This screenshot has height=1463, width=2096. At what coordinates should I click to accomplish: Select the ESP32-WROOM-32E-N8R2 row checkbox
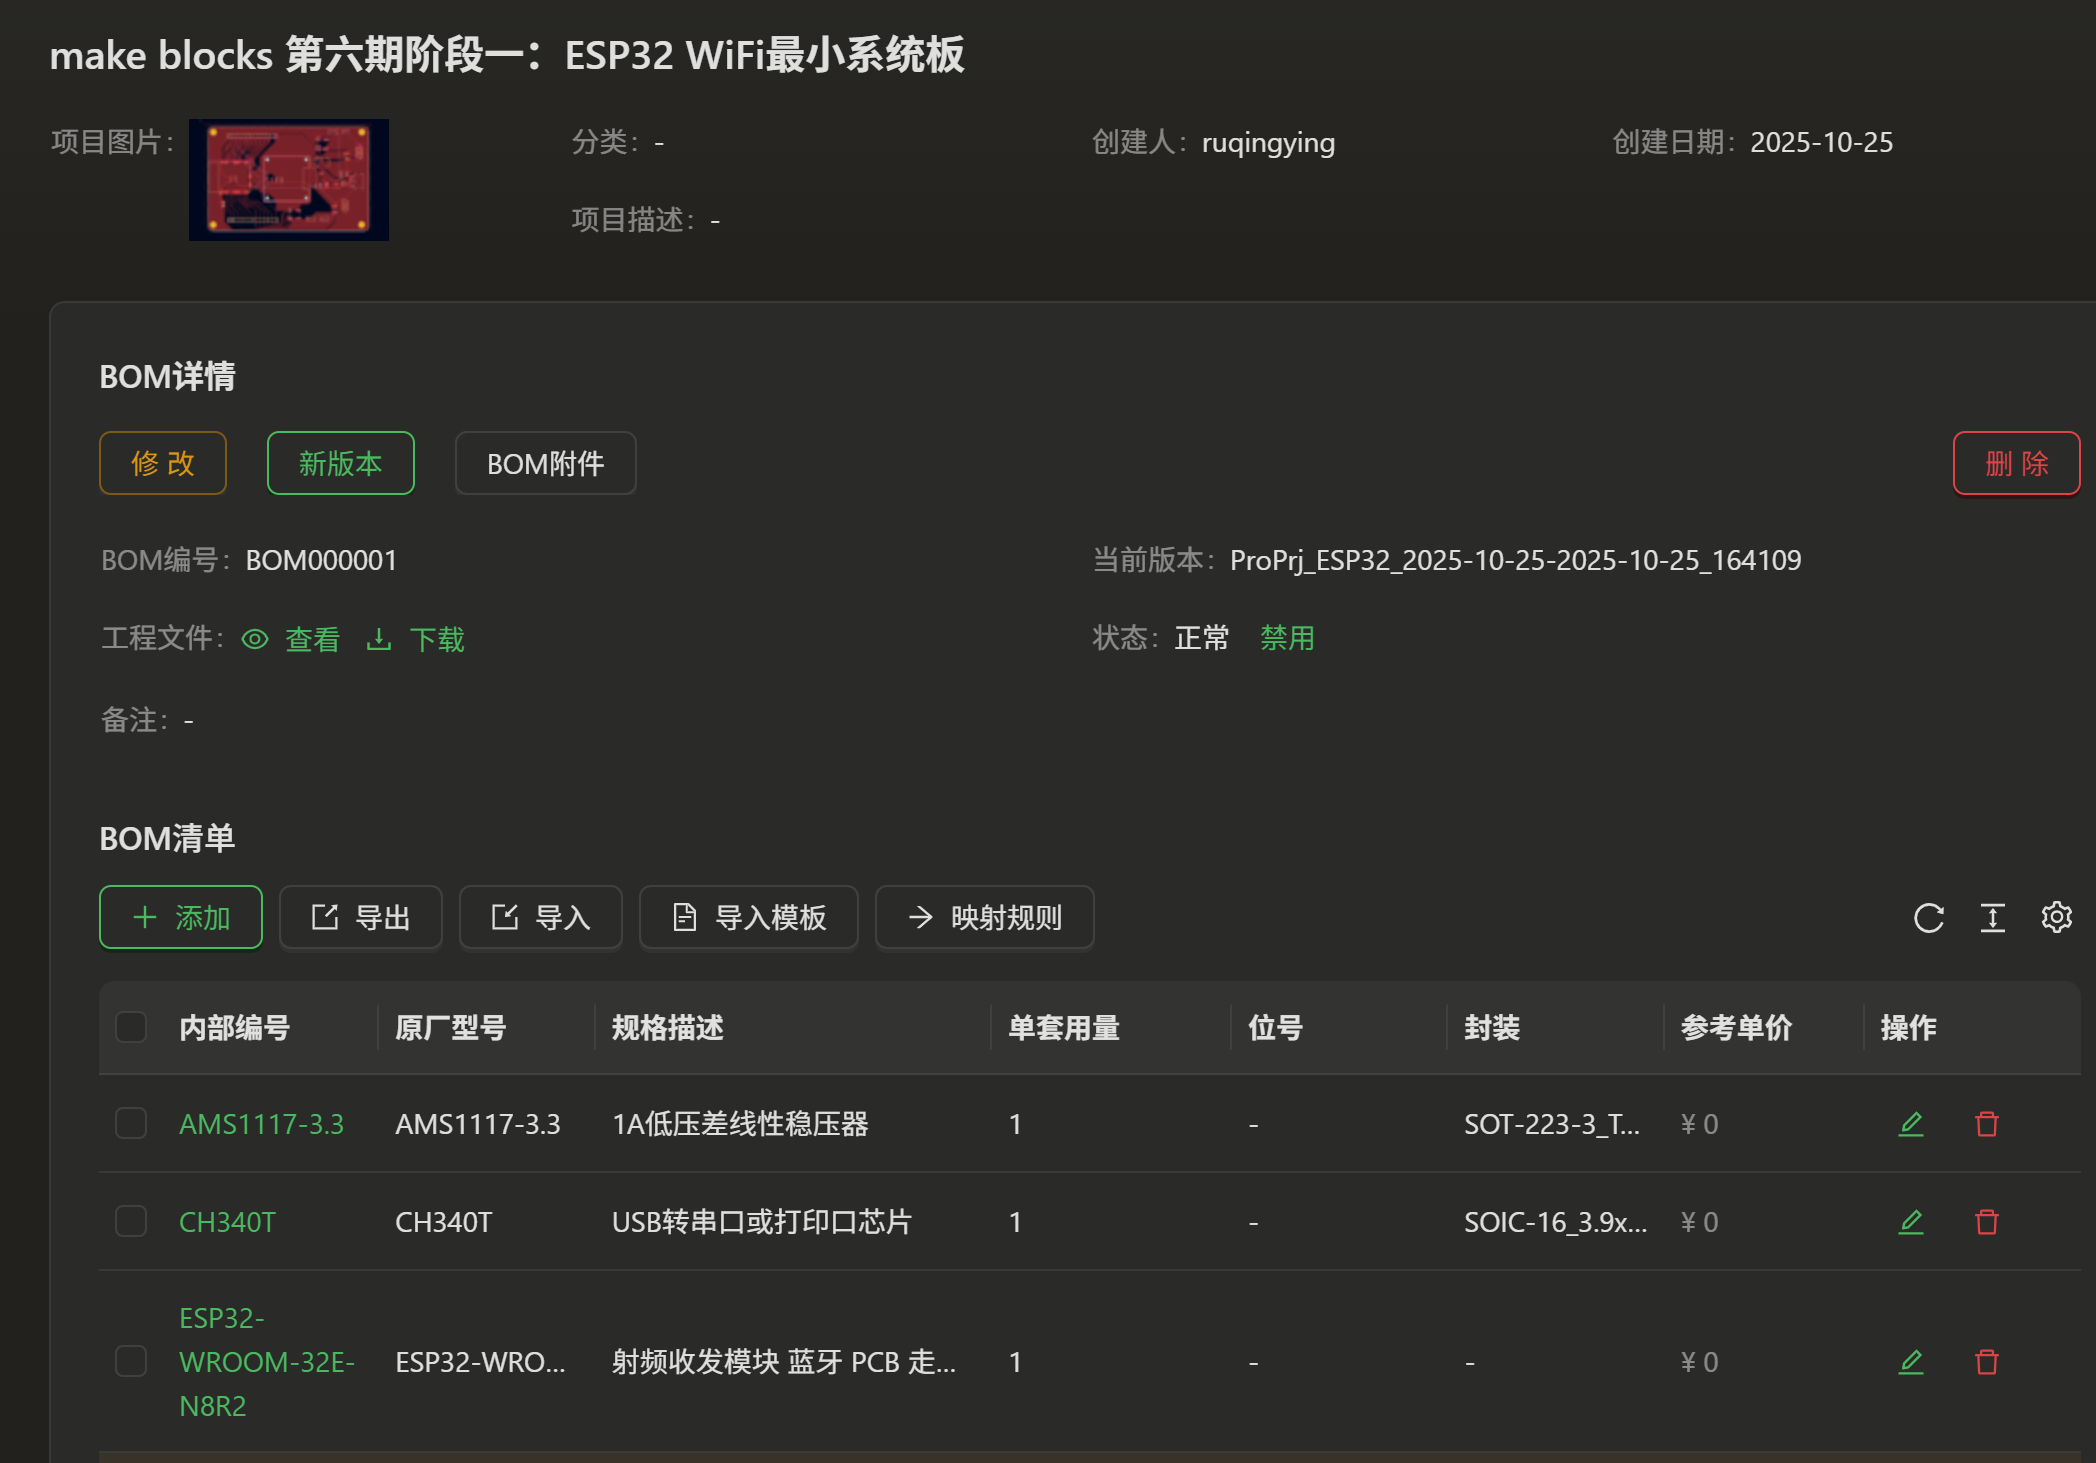pos(131,1362)
